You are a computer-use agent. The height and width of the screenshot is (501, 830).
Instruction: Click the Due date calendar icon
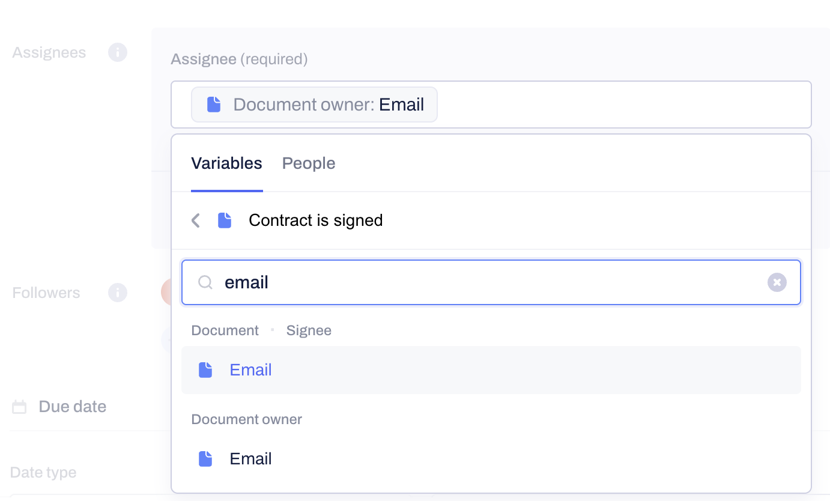pos(20,407)
